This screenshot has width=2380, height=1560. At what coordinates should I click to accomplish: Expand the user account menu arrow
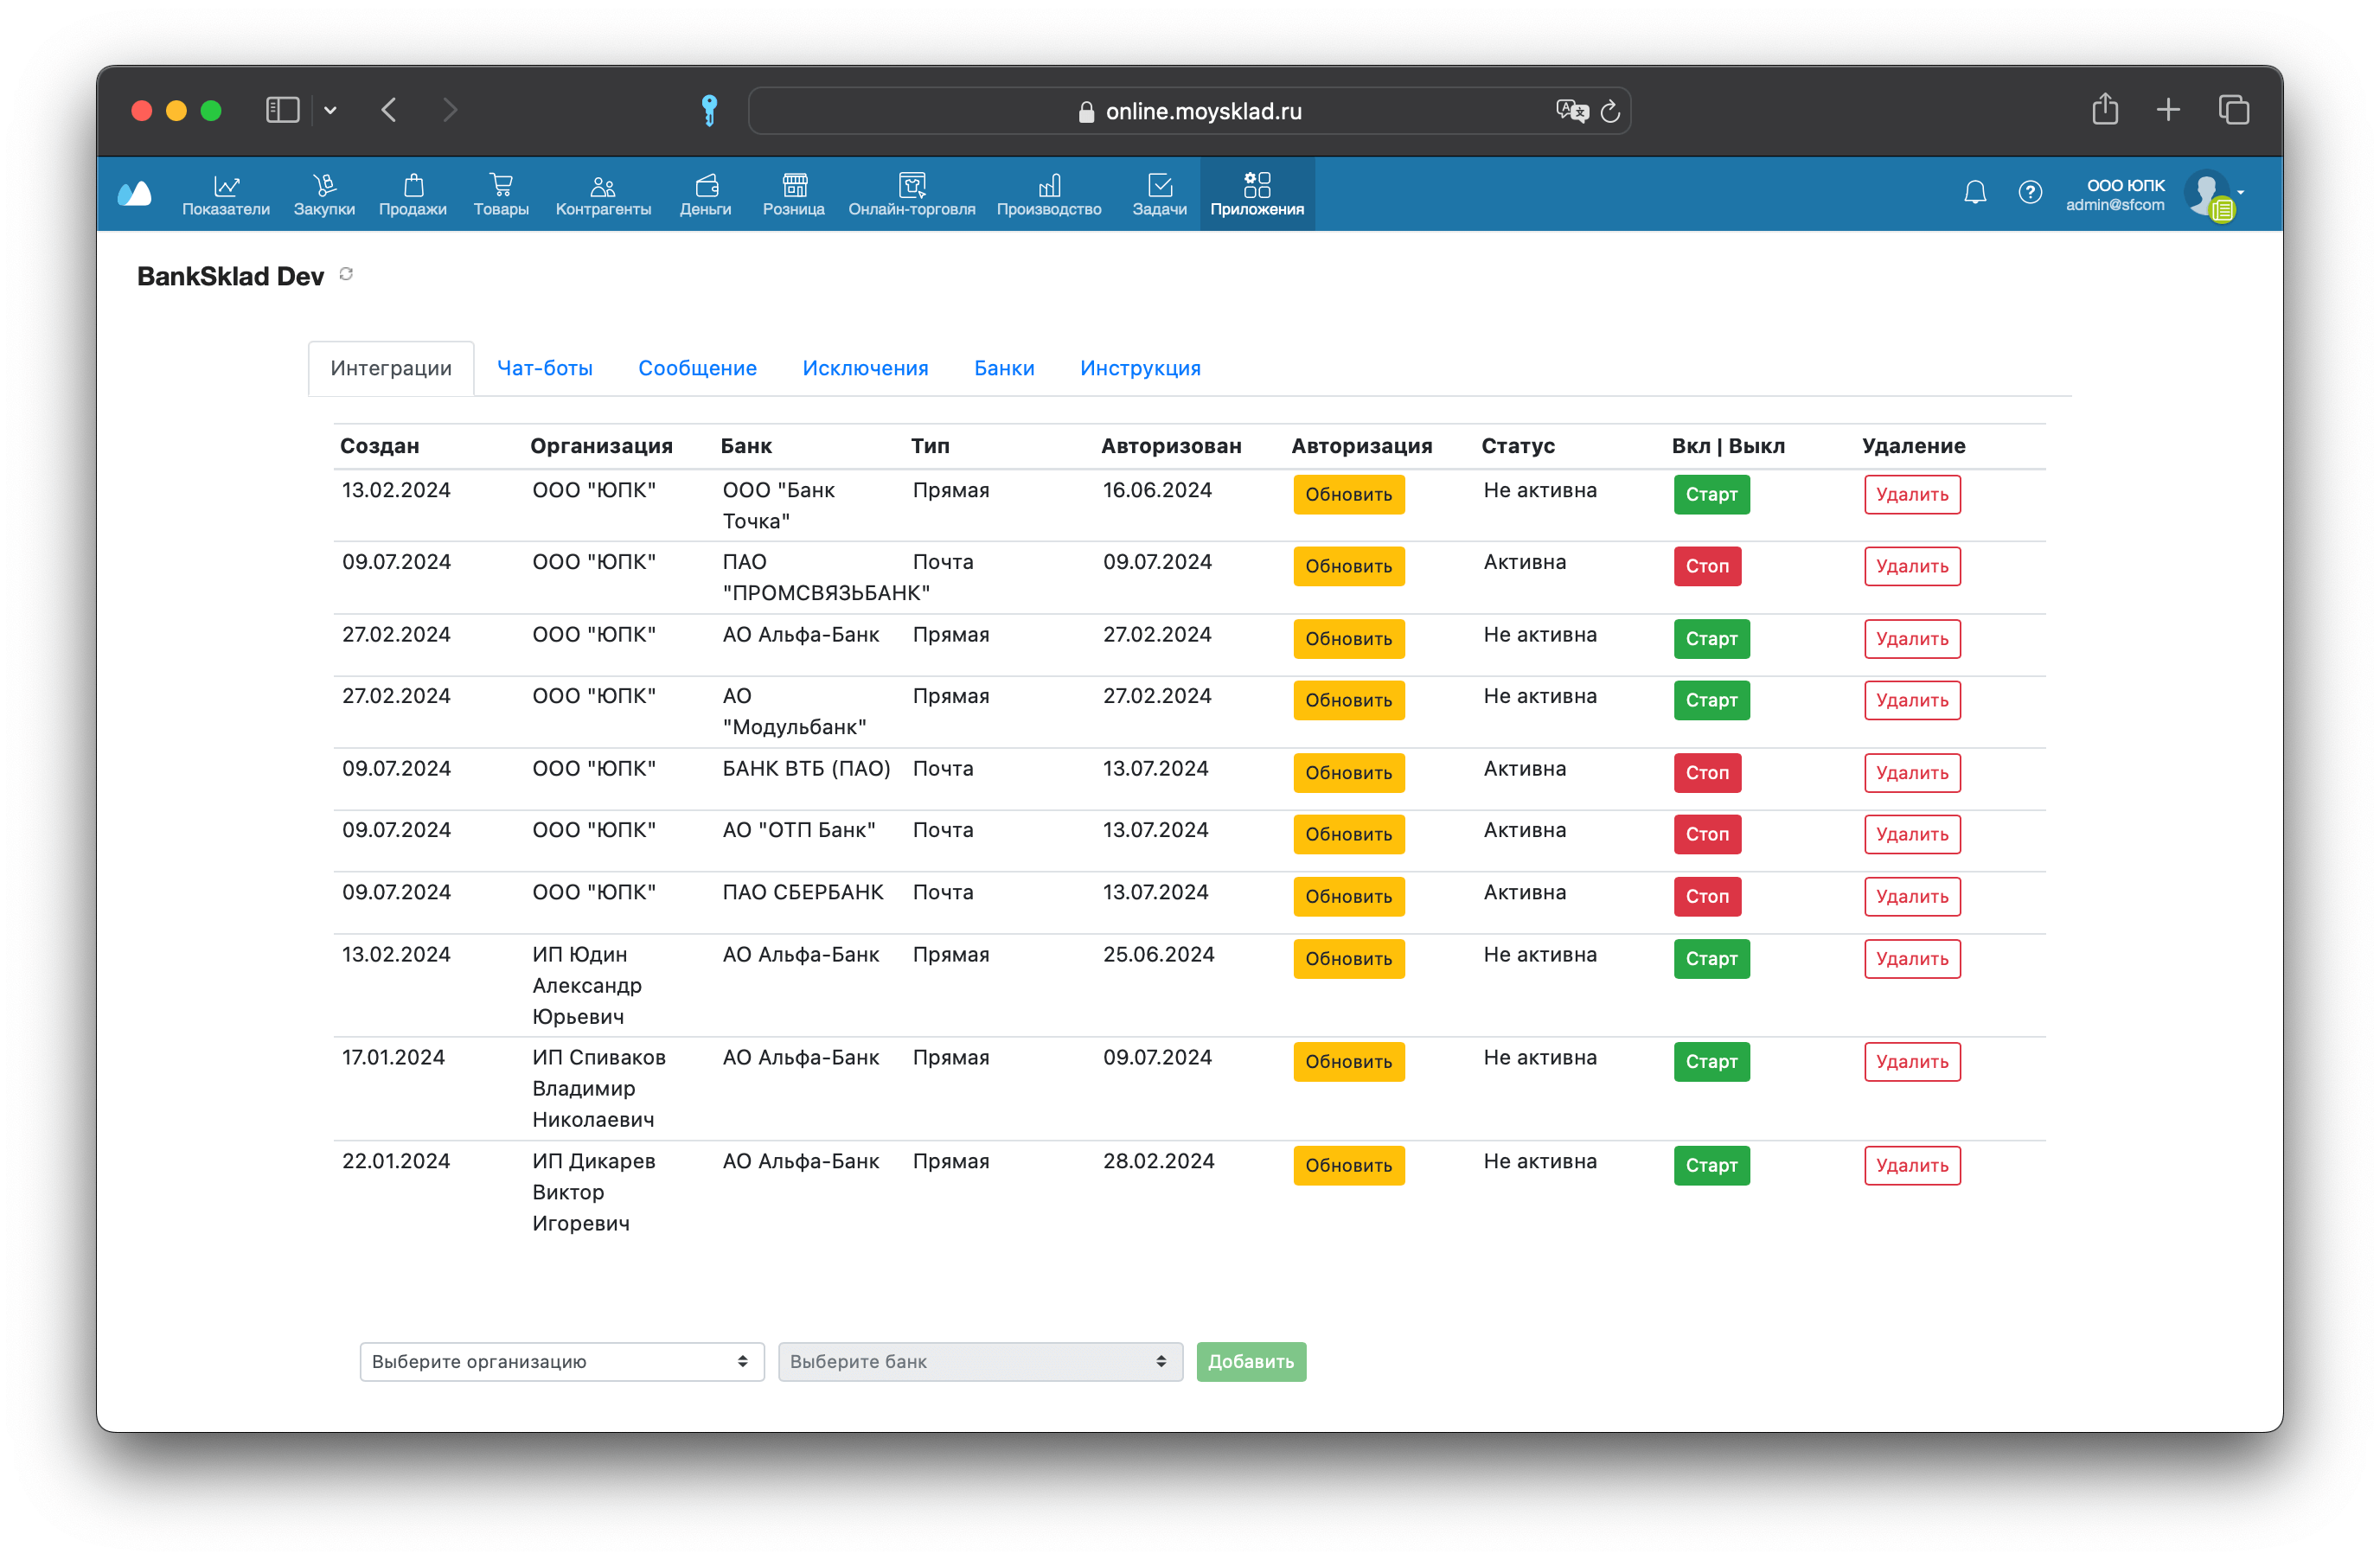point(2241,192)
